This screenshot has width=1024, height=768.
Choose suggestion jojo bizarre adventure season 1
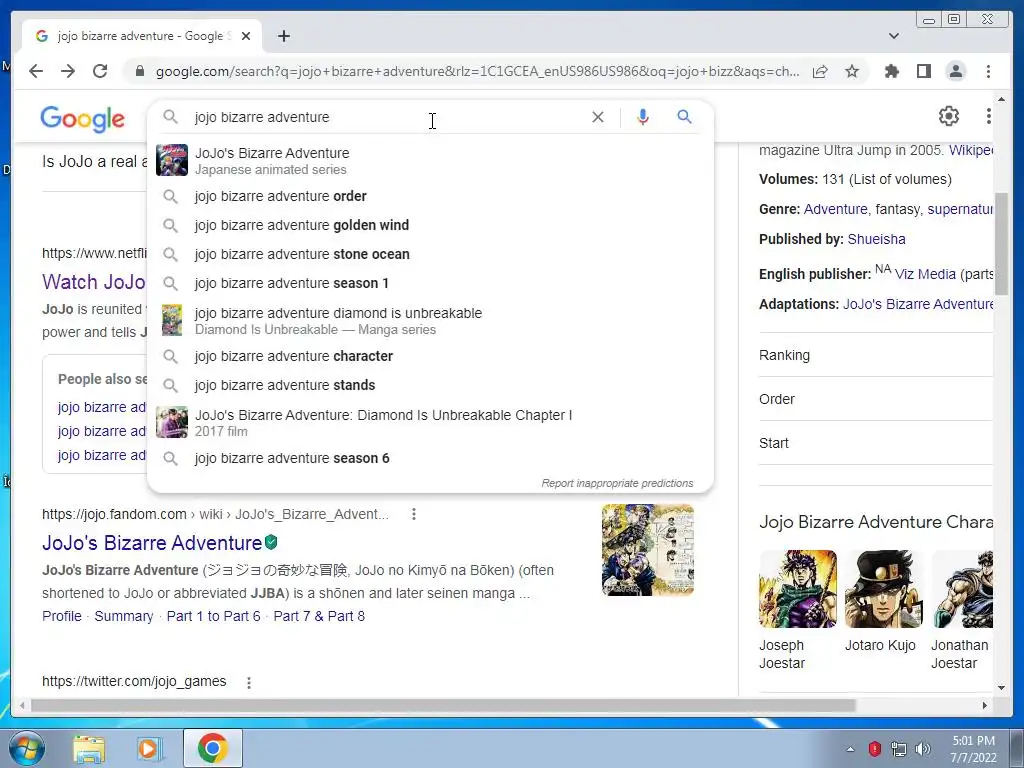431,283
